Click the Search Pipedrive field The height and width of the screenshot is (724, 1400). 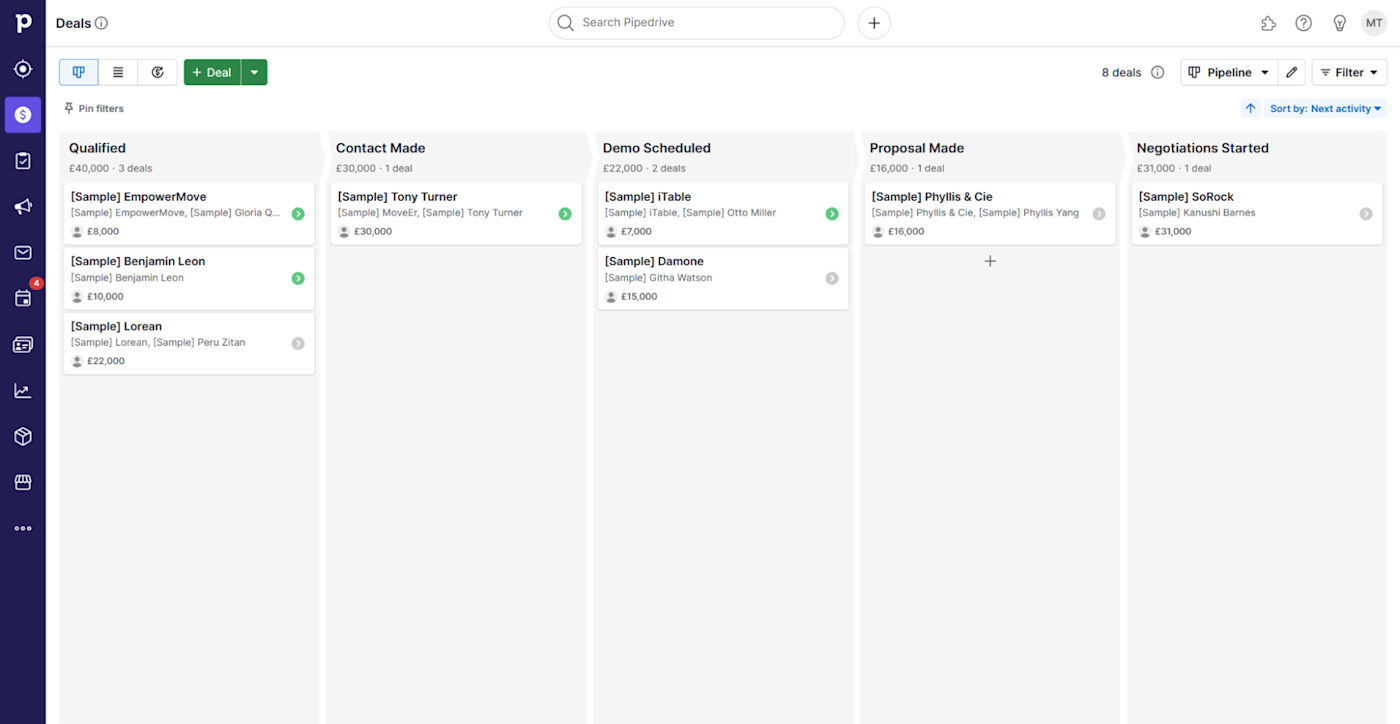(697, 23)
